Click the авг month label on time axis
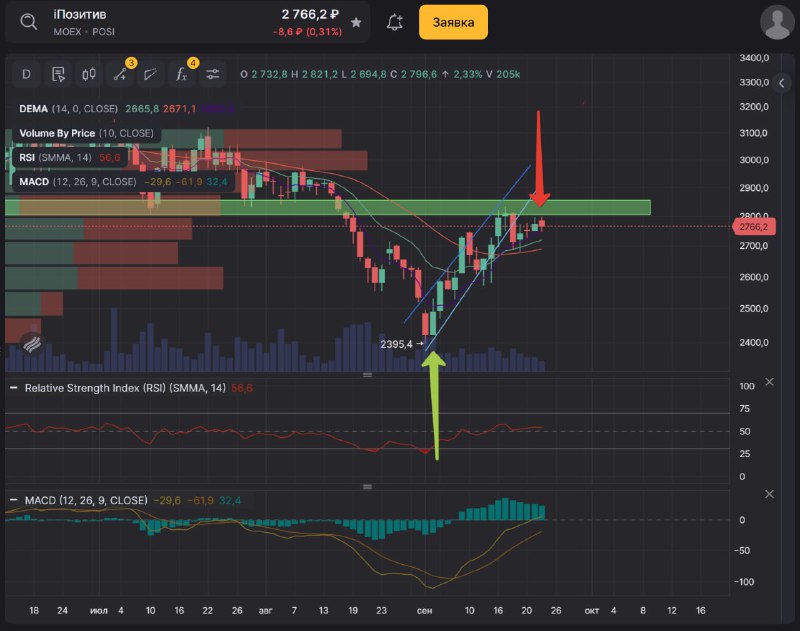Image resolution: width=800 pixels, height=631 pixels. [265, 611]
